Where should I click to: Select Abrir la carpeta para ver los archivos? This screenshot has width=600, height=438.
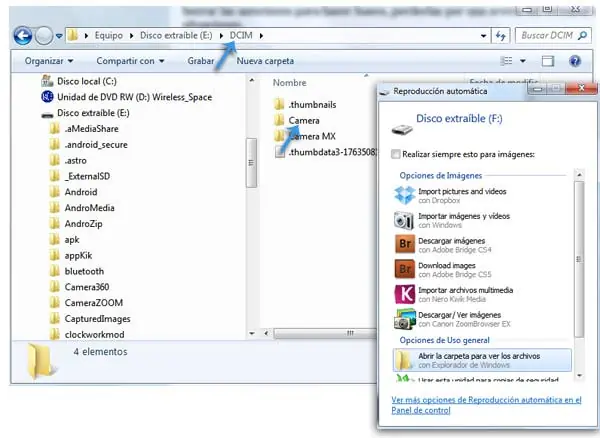pos(482,360)
